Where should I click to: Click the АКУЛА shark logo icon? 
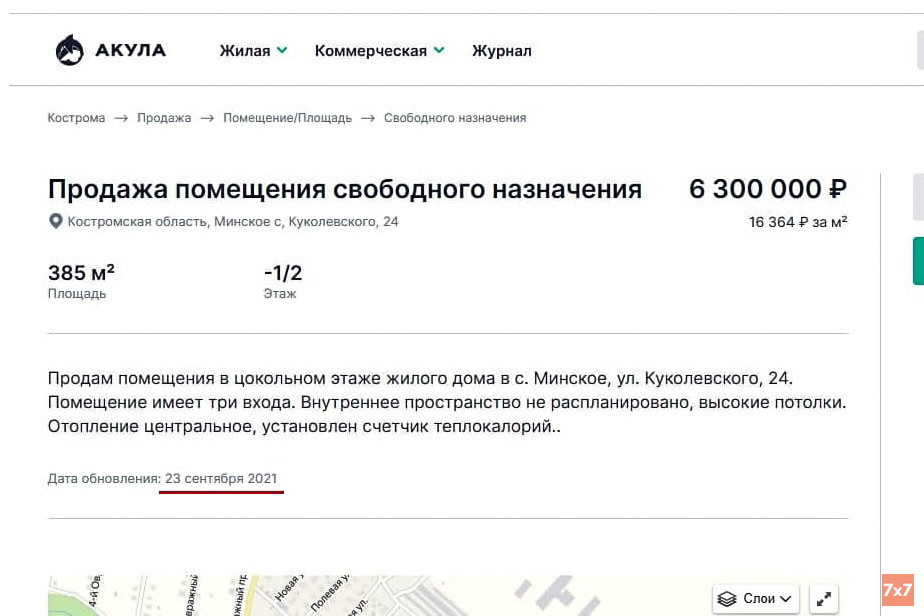coord(69,48)
